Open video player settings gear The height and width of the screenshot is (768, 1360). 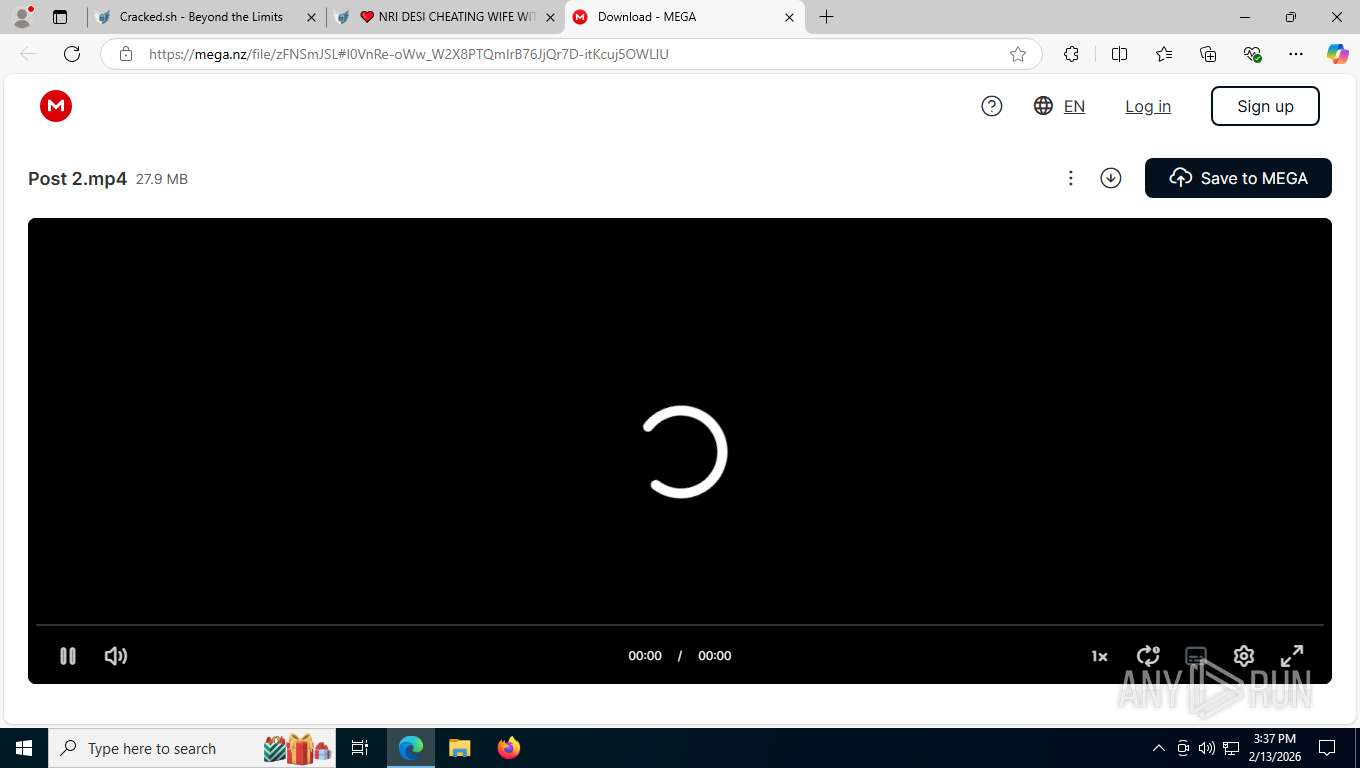point(1244,656)
